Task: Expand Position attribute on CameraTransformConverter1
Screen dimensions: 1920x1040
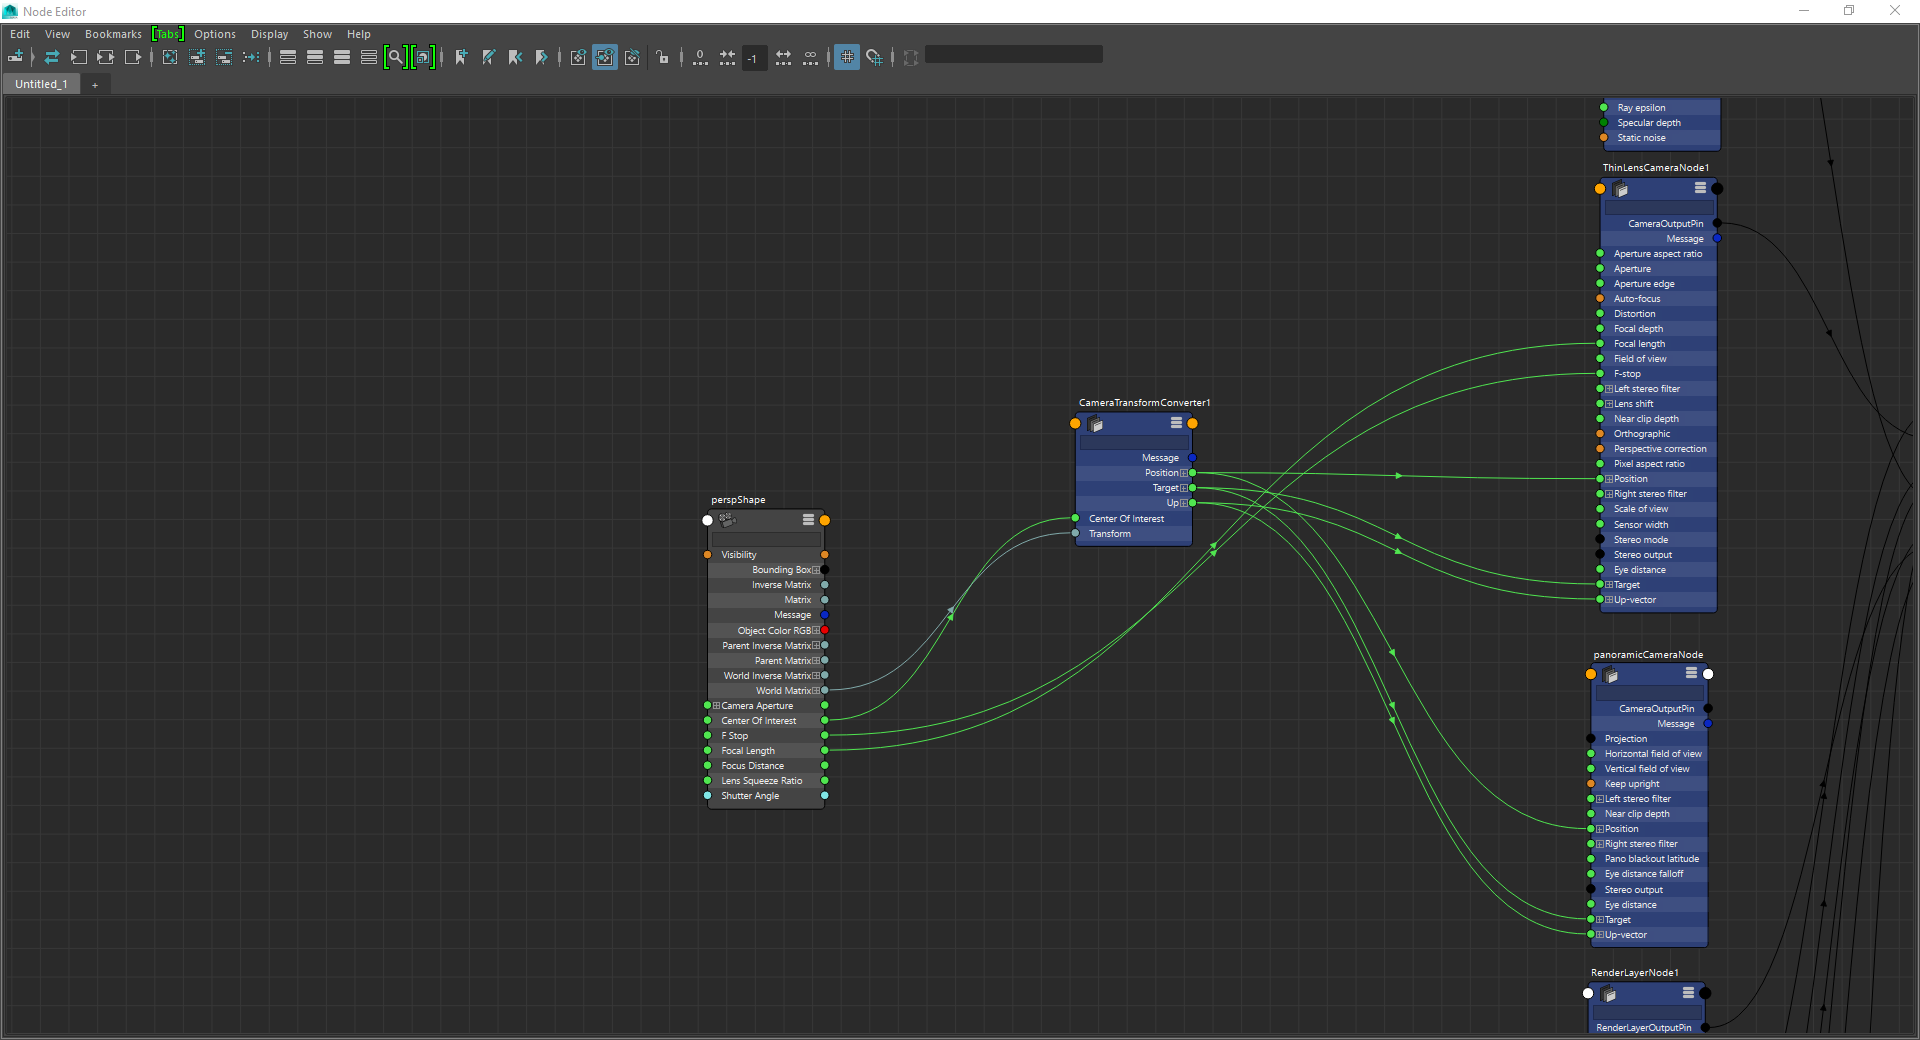Action: coord(1184,473)
